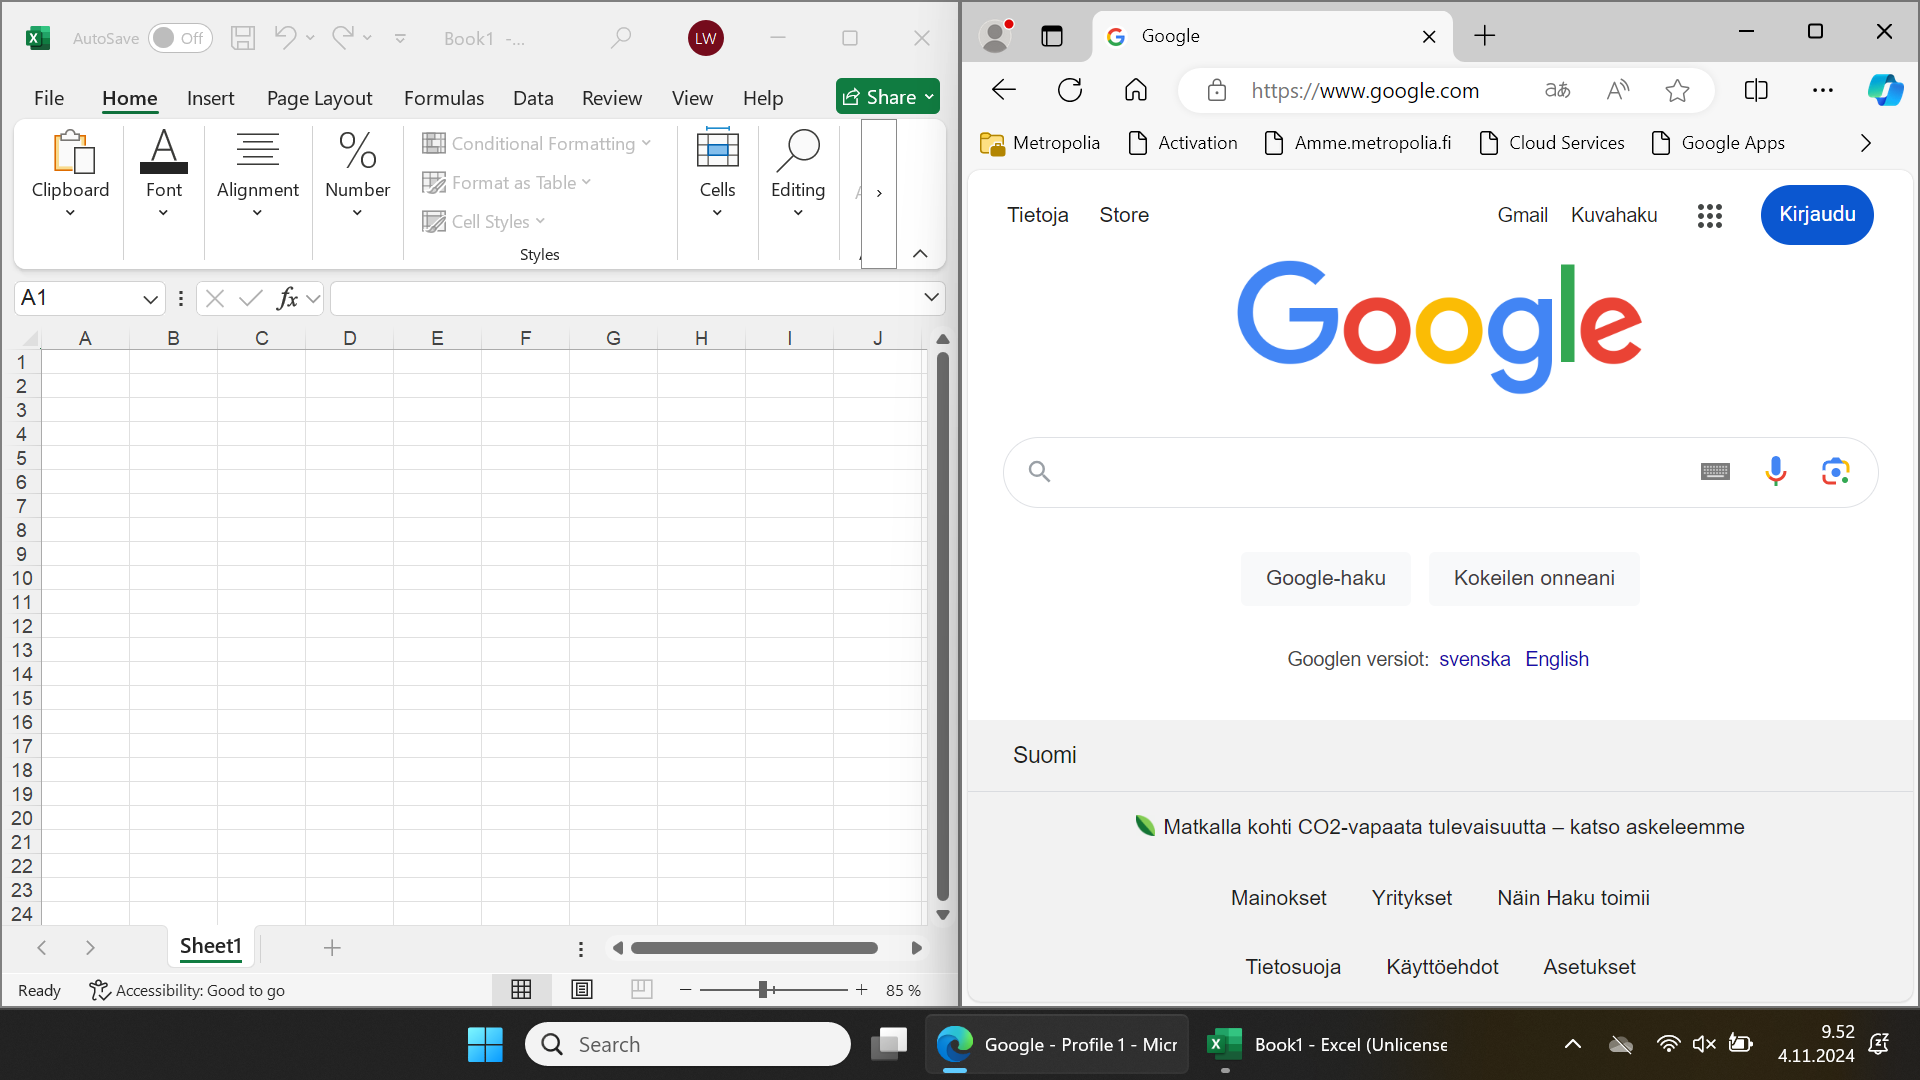This screenshot has height=1080, width=1920.
Task: Click the Undo arrow in Excel
Action: coord(285,37)
